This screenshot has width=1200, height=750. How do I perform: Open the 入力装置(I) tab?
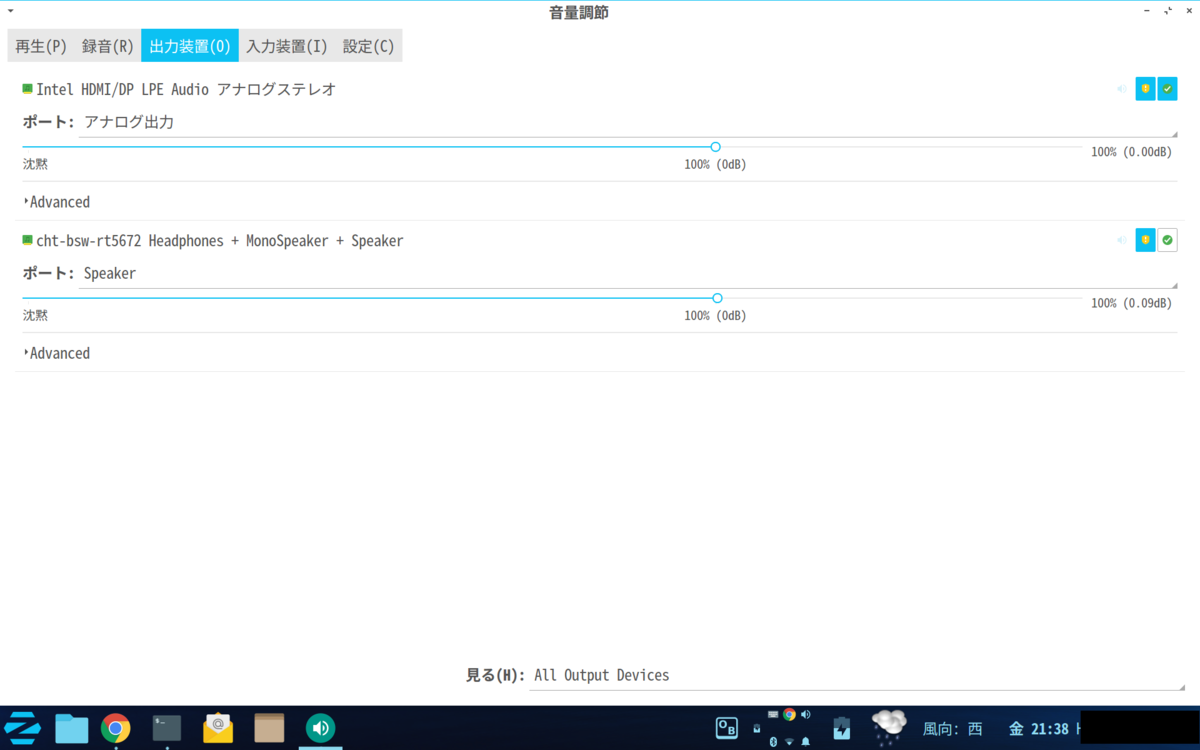pyautogui.click(x=287, y=46)
